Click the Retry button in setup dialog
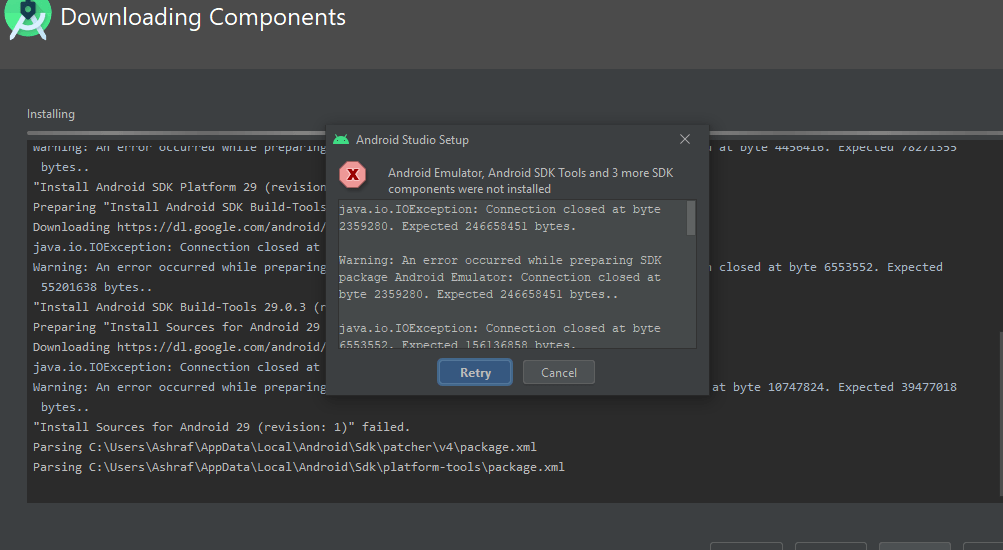Screen dimensions: 1003x550 point(475,372)
